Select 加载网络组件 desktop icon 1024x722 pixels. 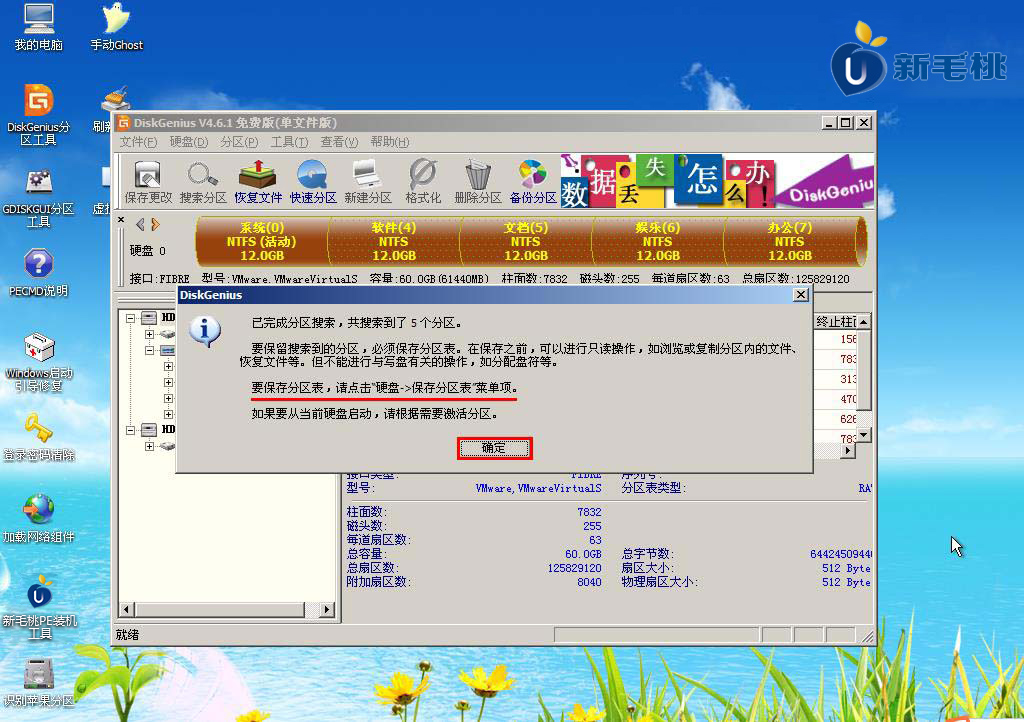click(39, 519)
